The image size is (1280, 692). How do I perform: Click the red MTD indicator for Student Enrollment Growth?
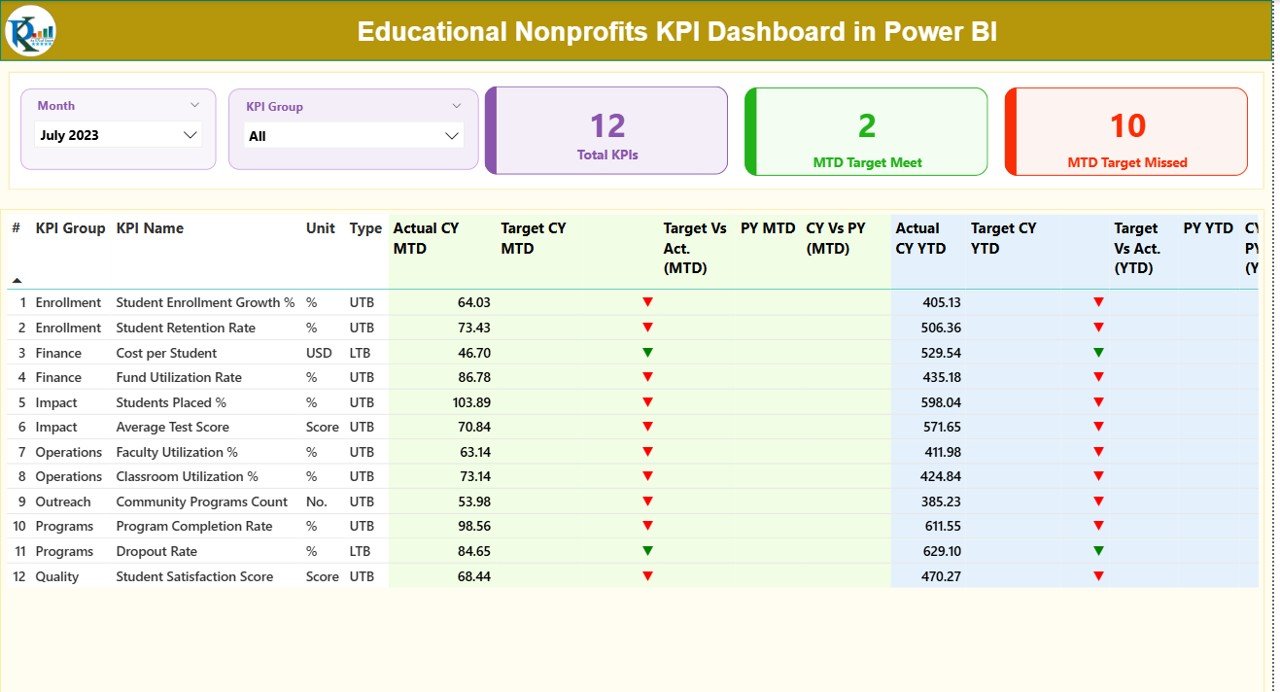click(x=648, y=302)
